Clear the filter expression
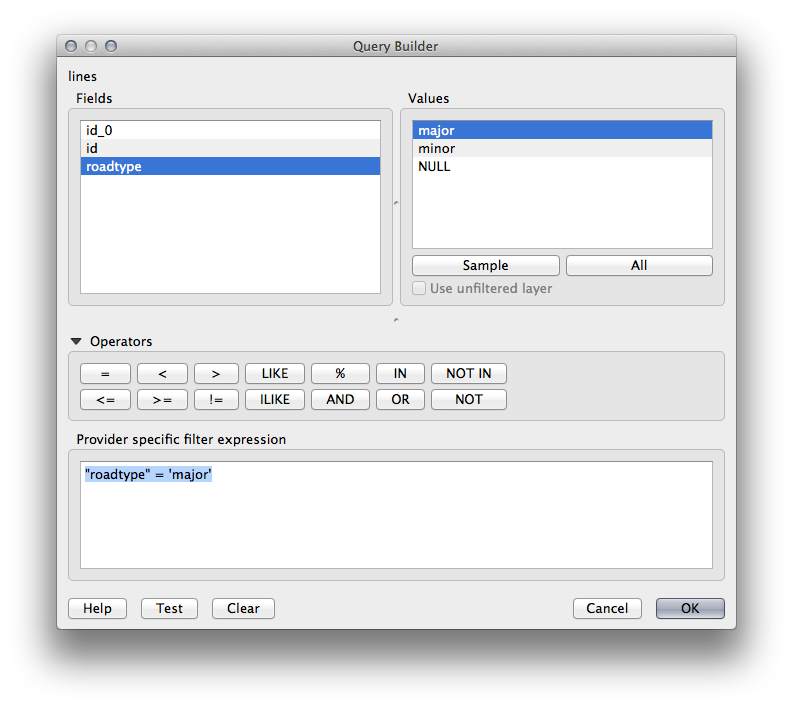Viewport: 793px width, 708px height. point(243,609)
